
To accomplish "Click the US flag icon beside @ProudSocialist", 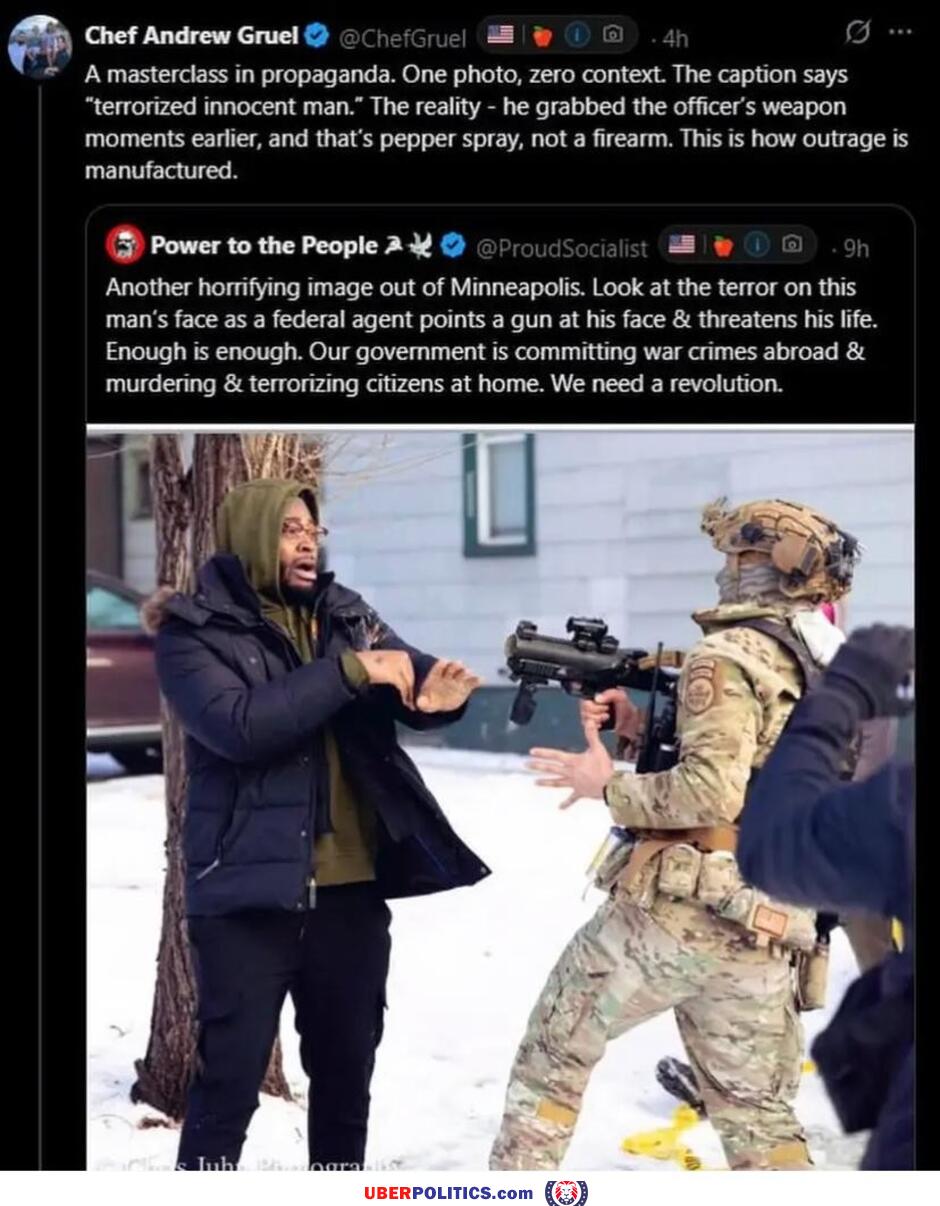I will tap(681, 244).
